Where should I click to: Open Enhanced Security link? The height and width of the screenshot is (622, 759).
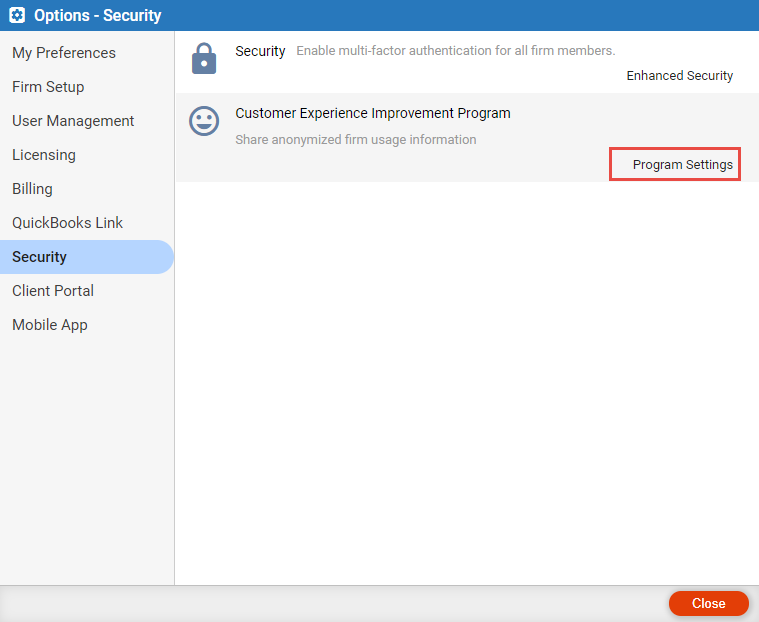(680, 76)
